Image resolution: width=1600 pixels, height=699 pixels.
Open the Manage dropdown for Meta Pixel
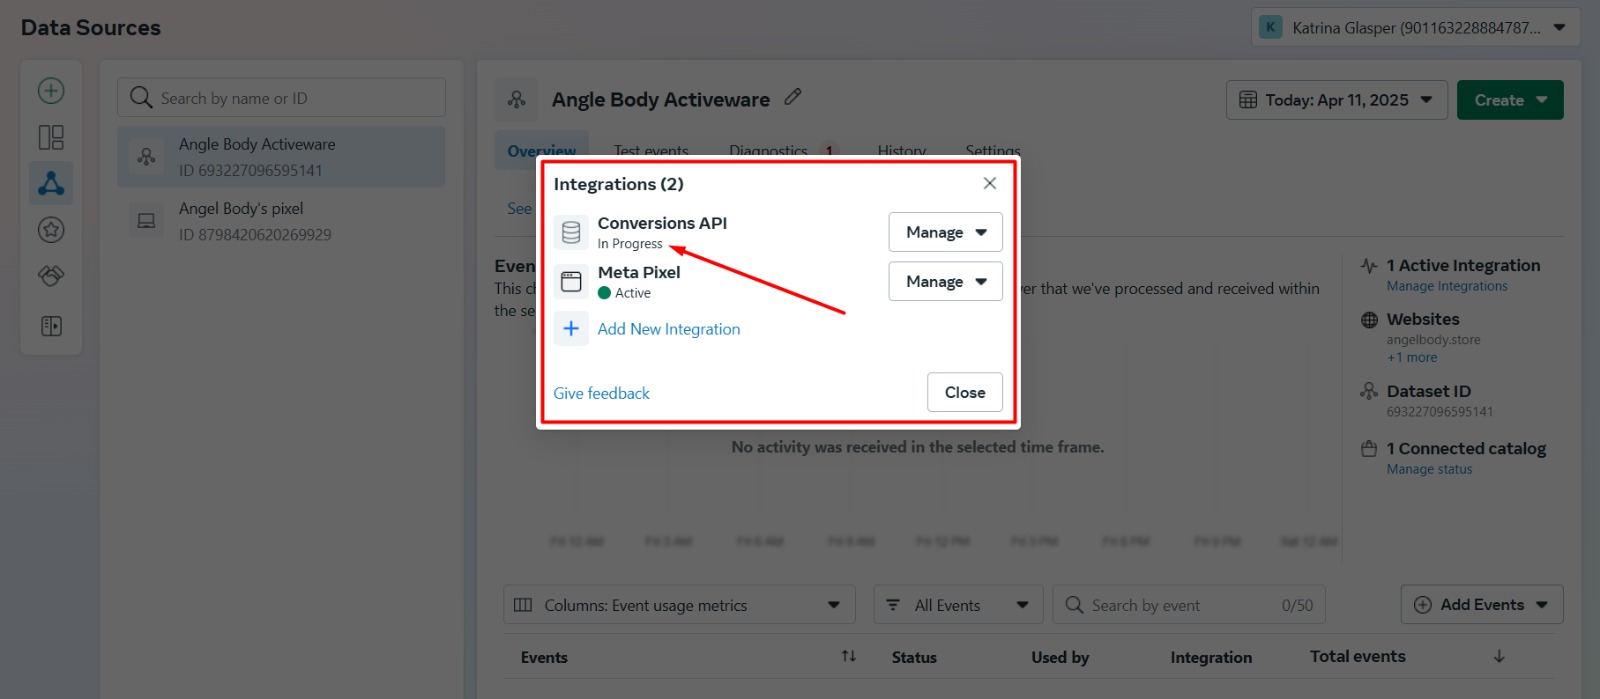[x=945, y=282]
